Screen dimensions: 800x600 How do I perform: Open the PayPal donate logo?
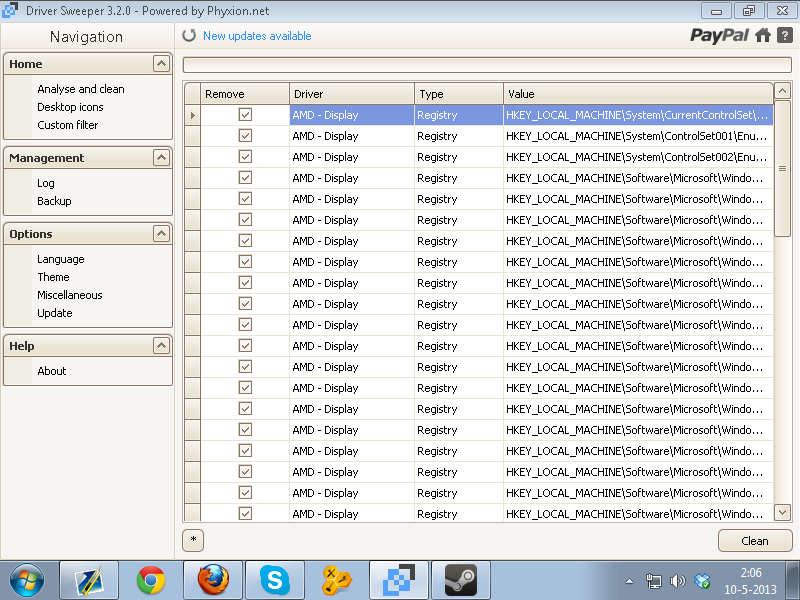point(719,35)
